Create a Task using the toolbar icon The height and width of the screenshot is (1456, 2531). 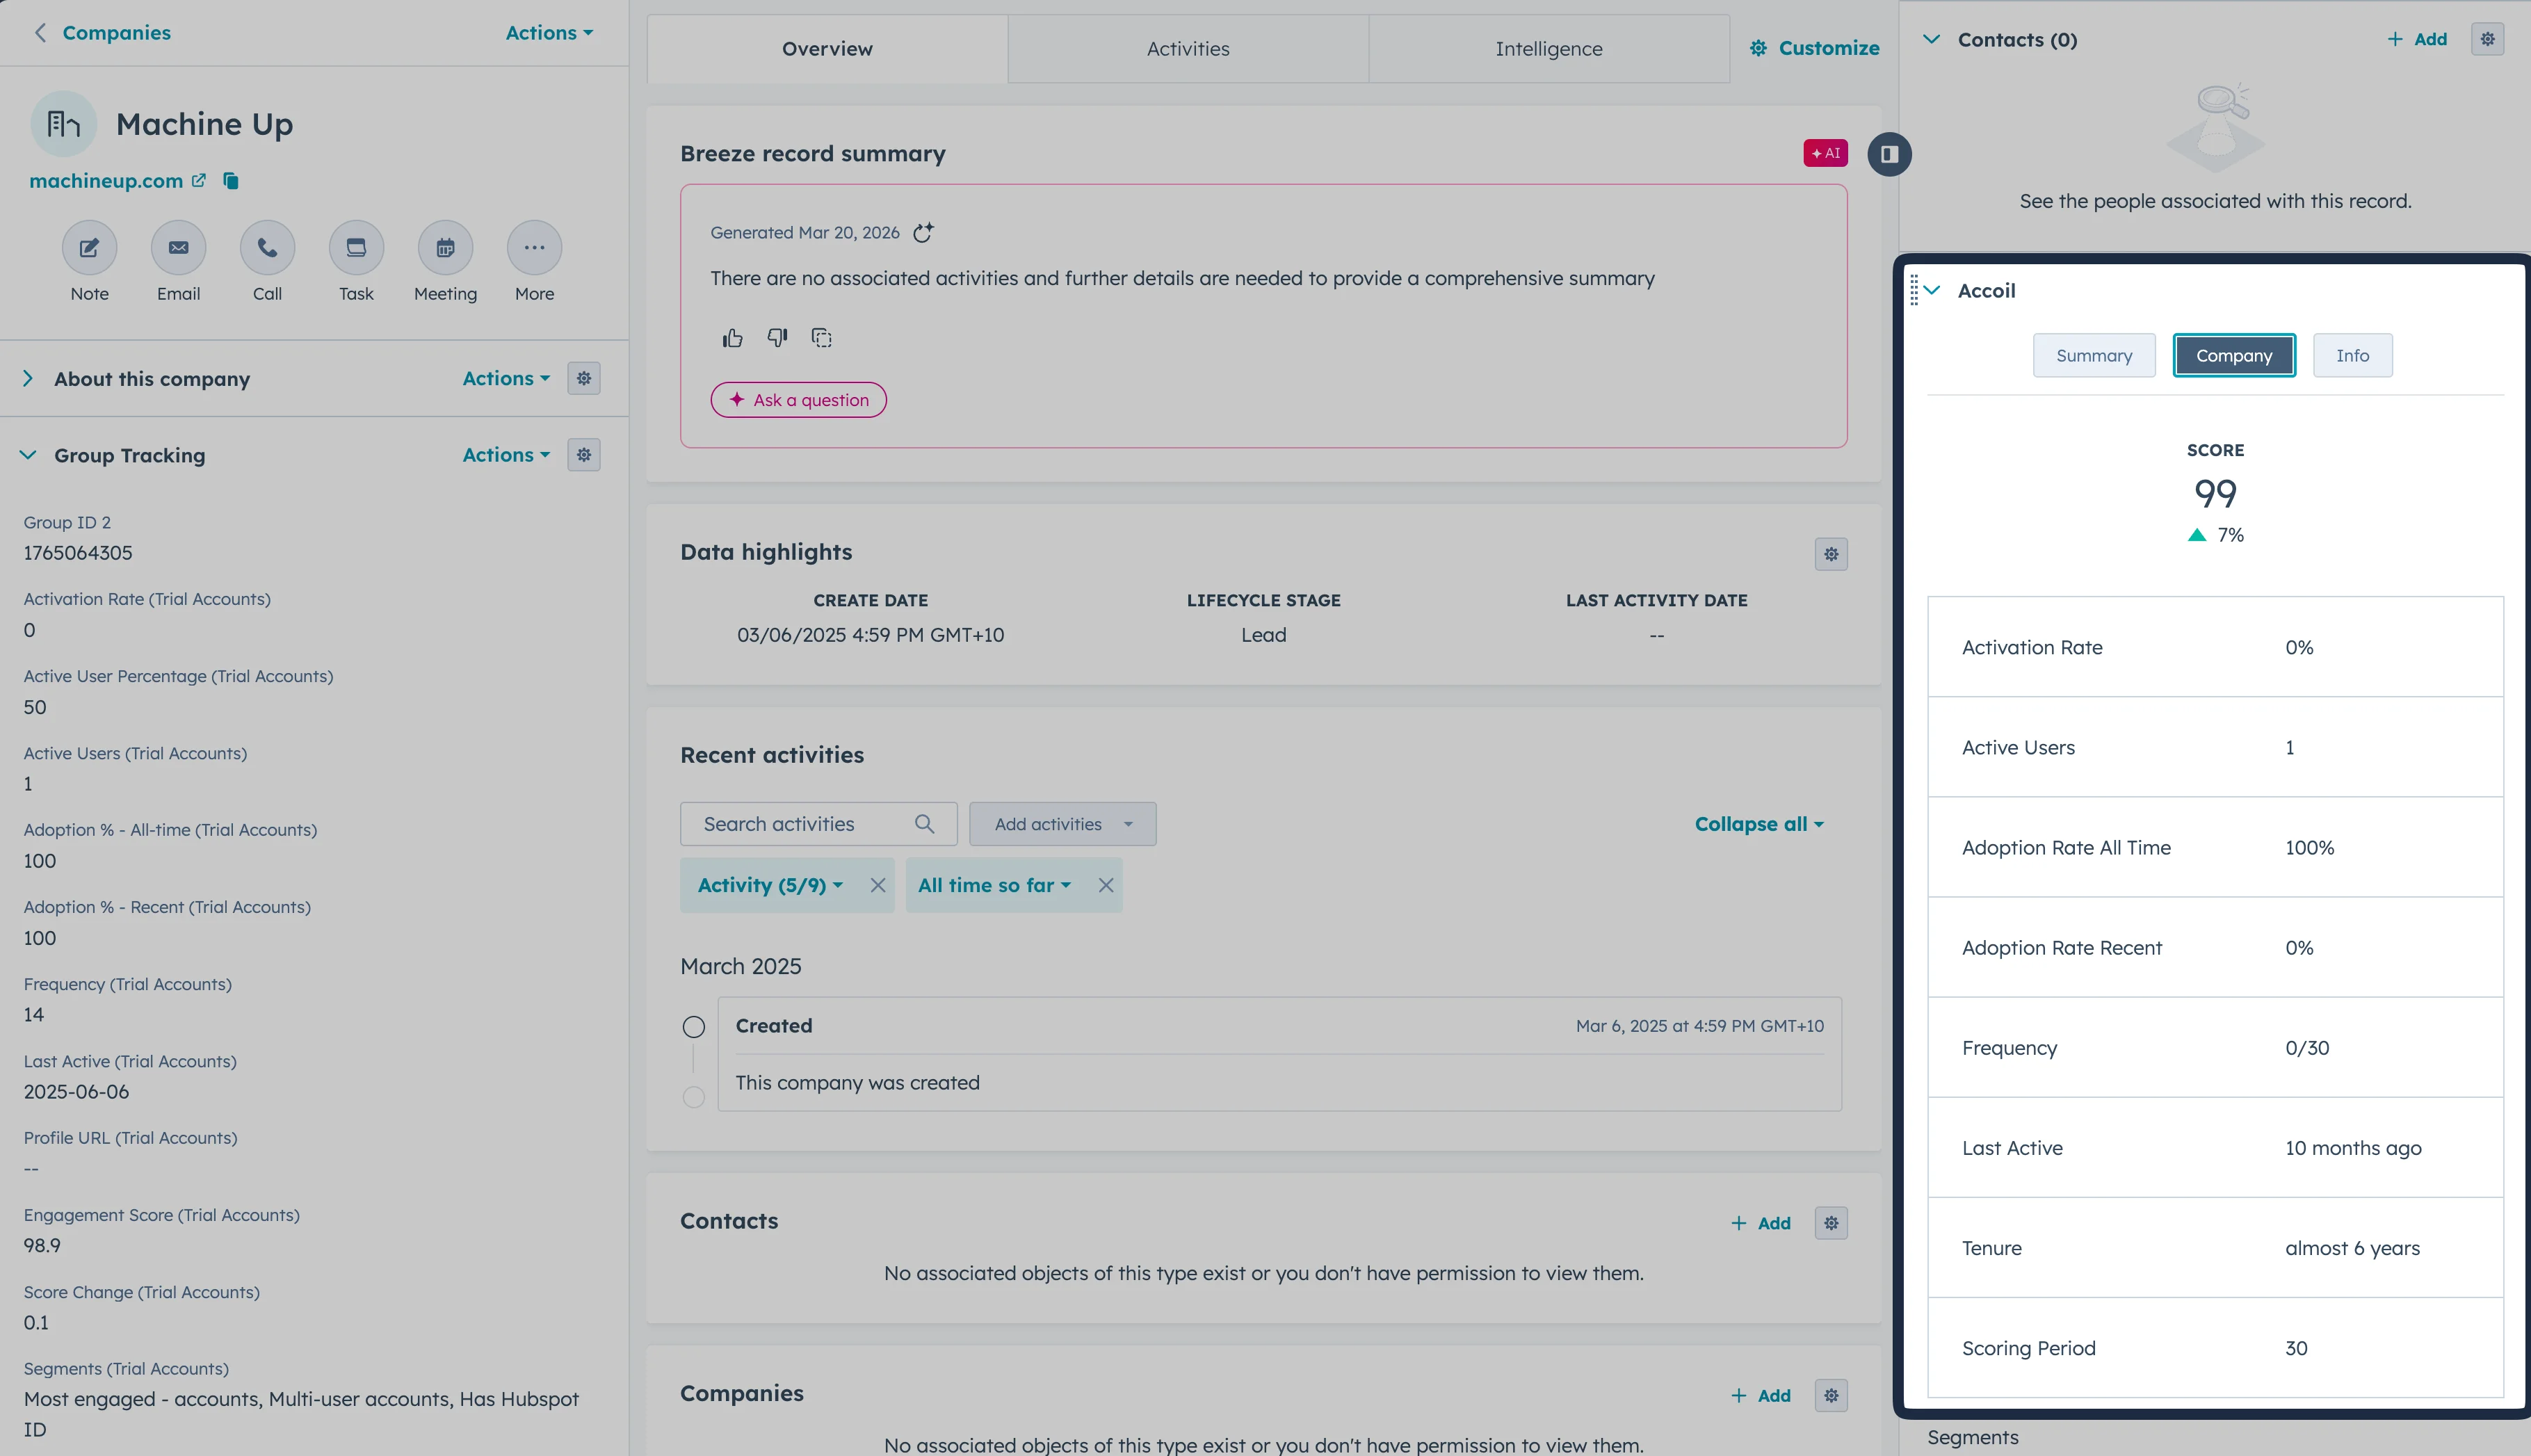point(356,247)
